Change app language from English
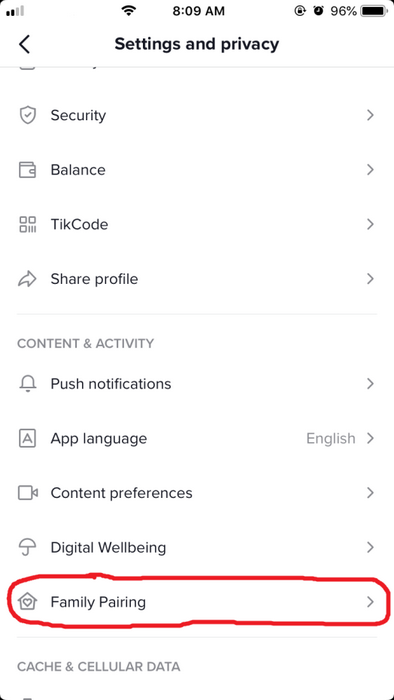 coord(197,438)
